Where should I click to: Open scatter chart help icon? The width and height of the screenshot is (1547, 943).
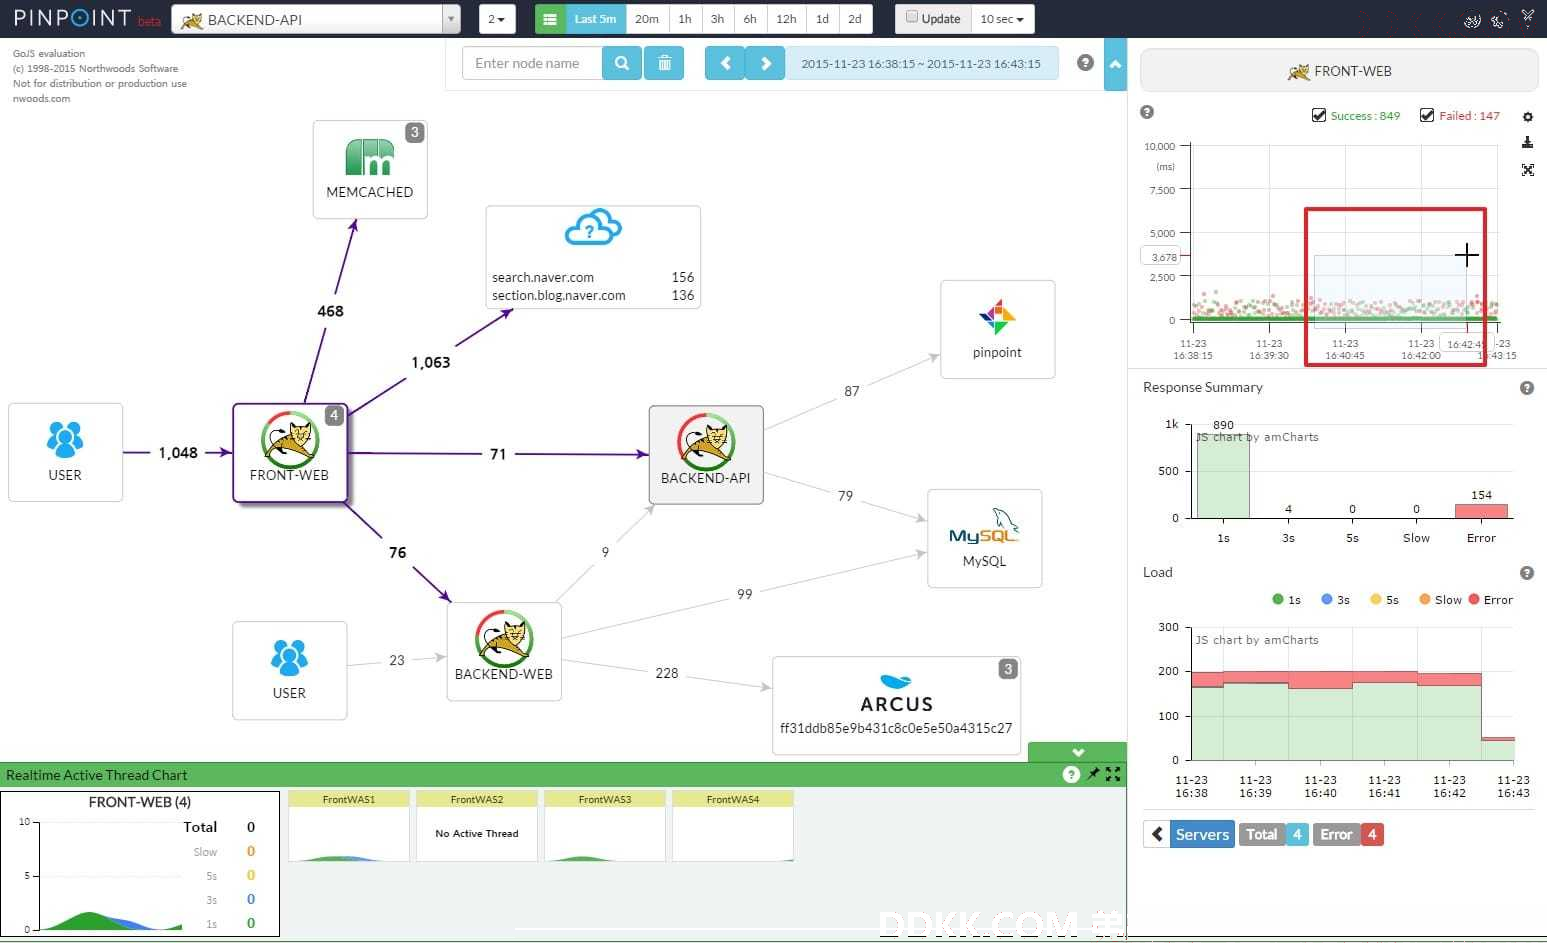coord(1147,112)
